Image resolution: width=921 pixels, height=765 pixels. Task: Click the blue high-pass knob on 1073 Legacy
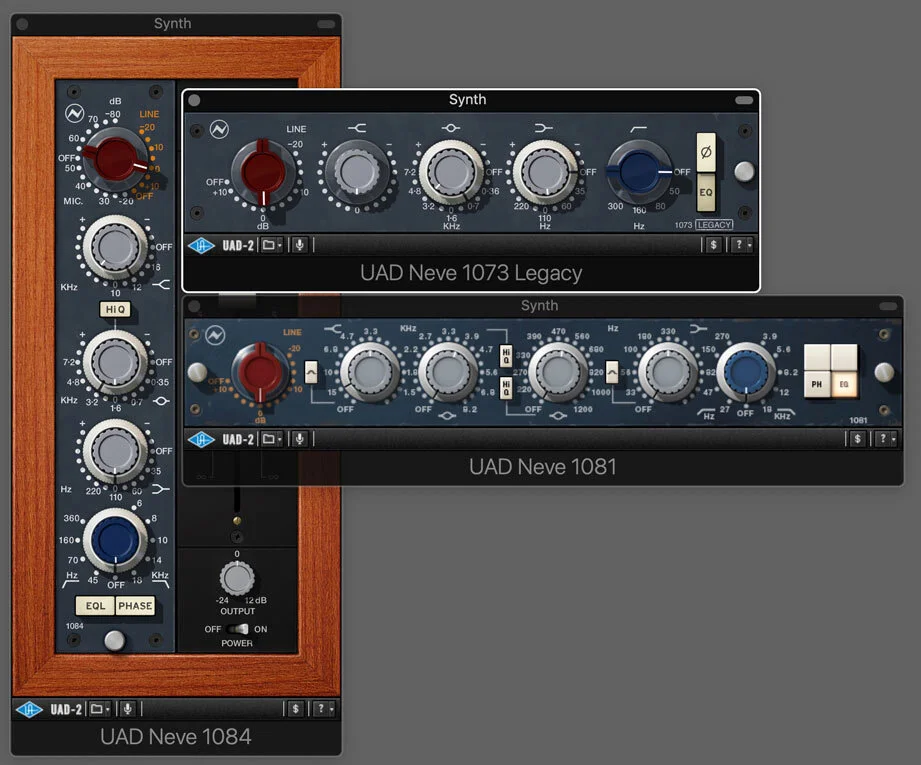click(639, 172)
